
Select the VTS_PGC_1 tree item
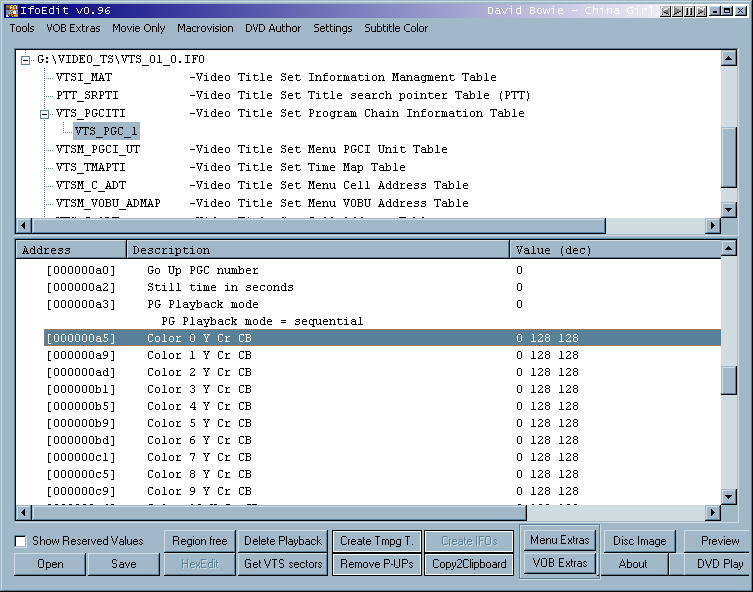click(x=106, y=131)
